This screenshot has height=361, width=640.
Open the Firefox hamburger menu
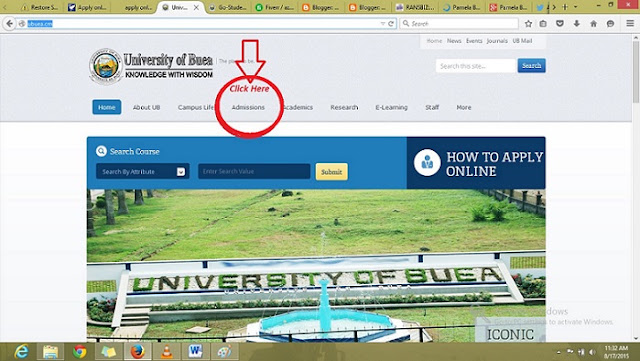tap(630, 24)
